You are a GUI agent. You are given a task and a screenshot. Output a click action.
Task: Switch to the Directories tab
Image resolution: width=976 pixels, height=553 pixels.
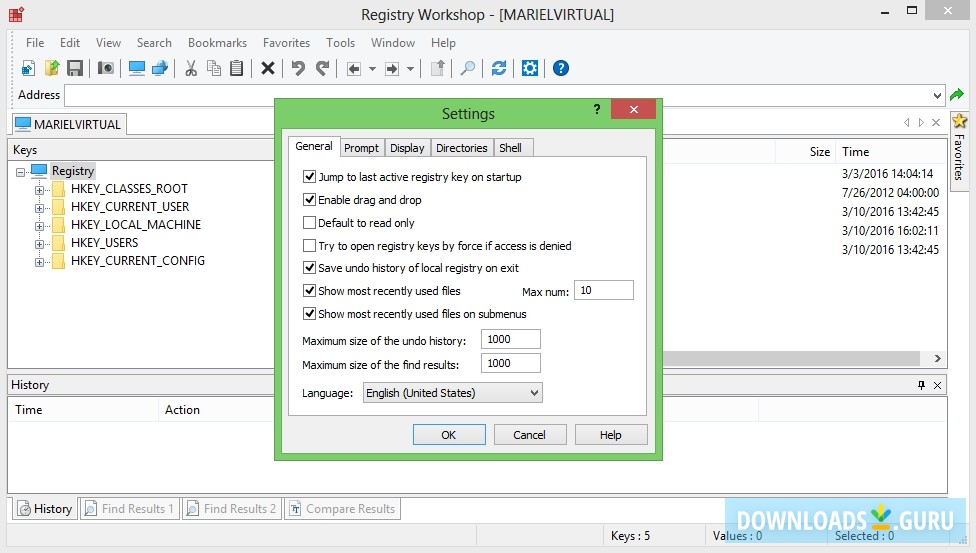(461, 148)
